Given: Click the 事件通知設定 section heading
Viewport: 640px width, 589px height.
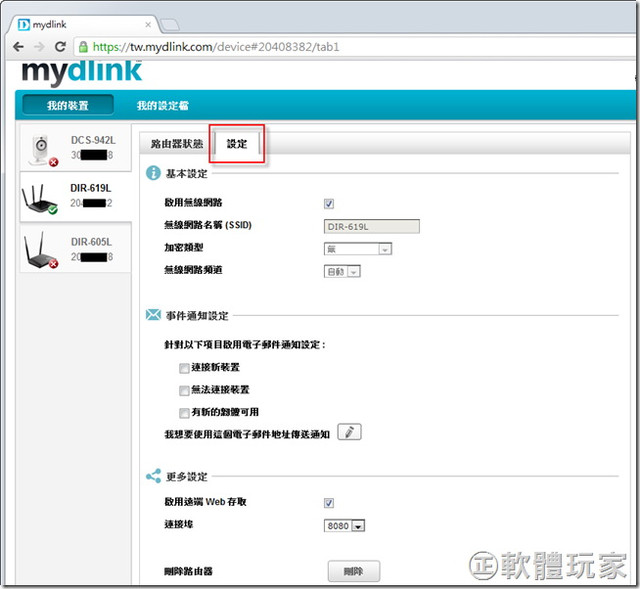Looking at the screenshot, I should pyautogui.click(x=197, y=316).
